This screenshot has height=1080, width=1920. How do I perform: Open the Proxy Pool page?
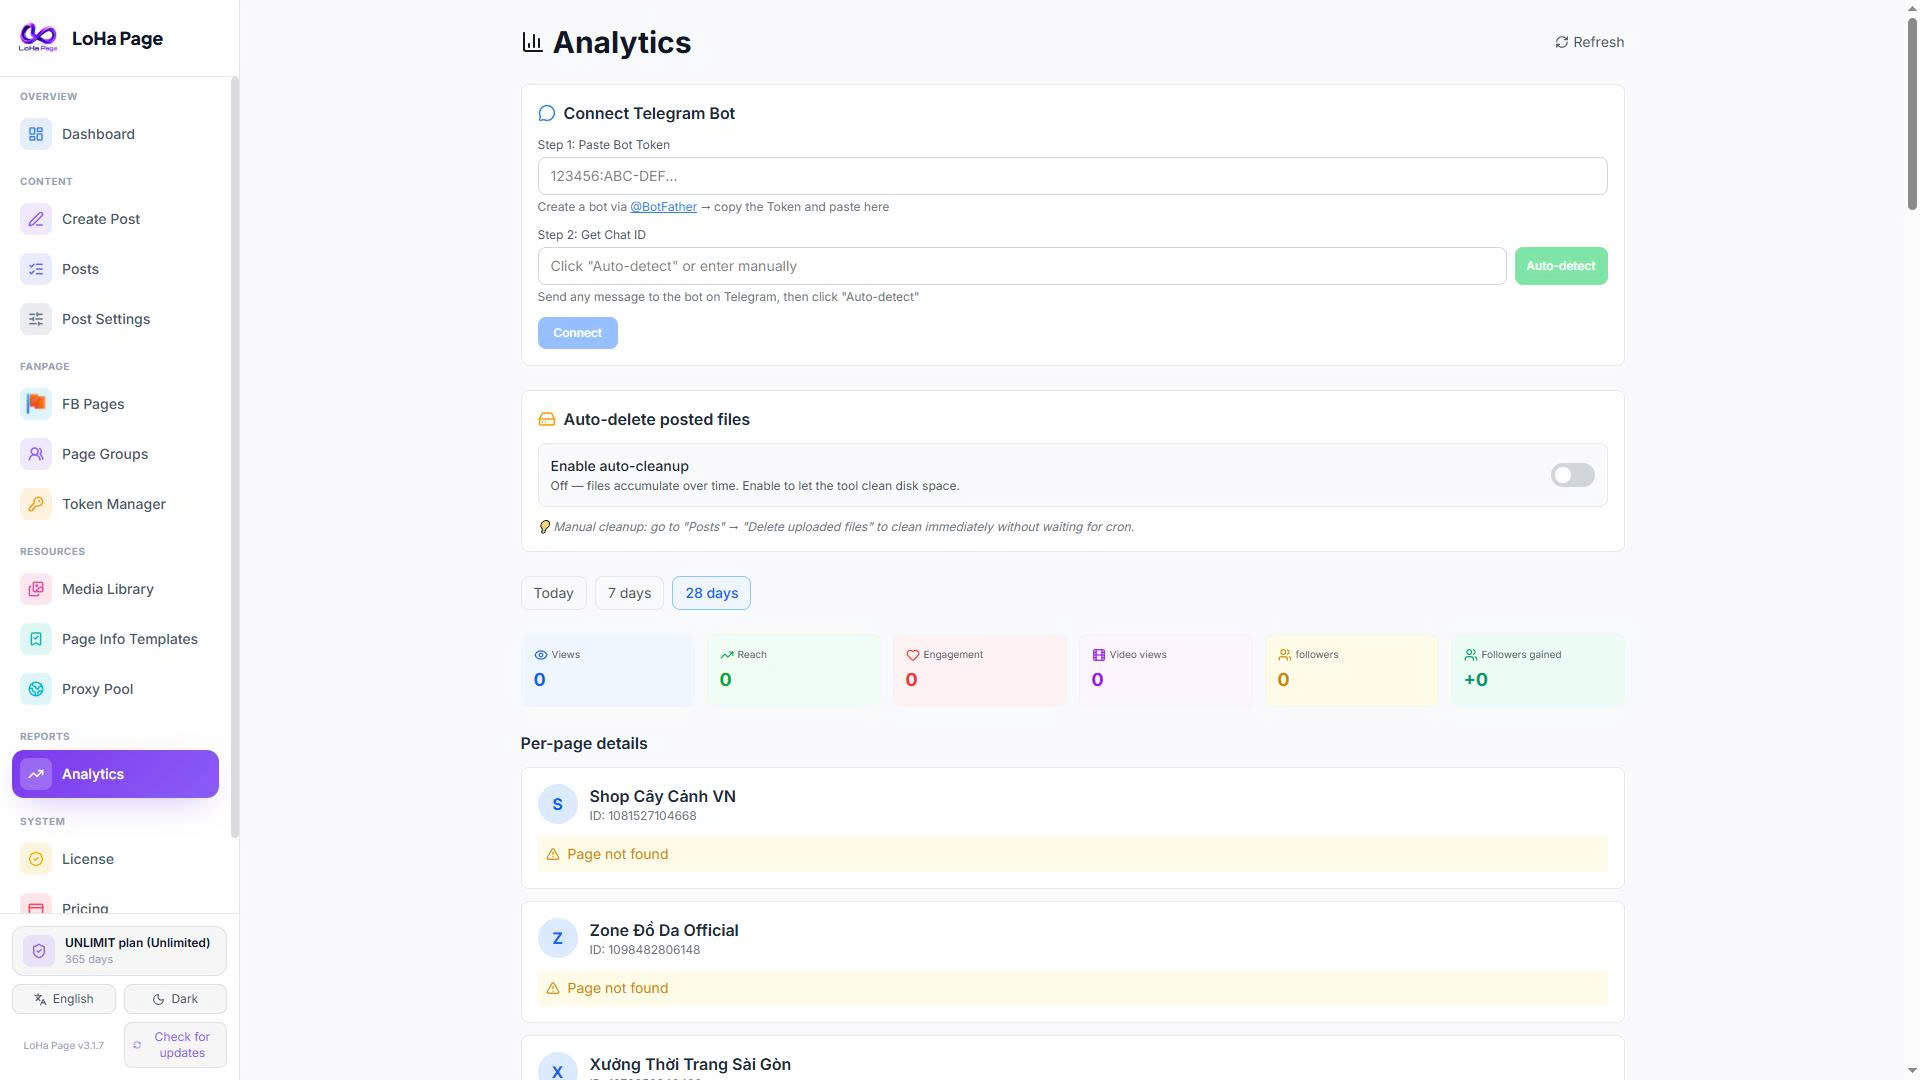115,689
